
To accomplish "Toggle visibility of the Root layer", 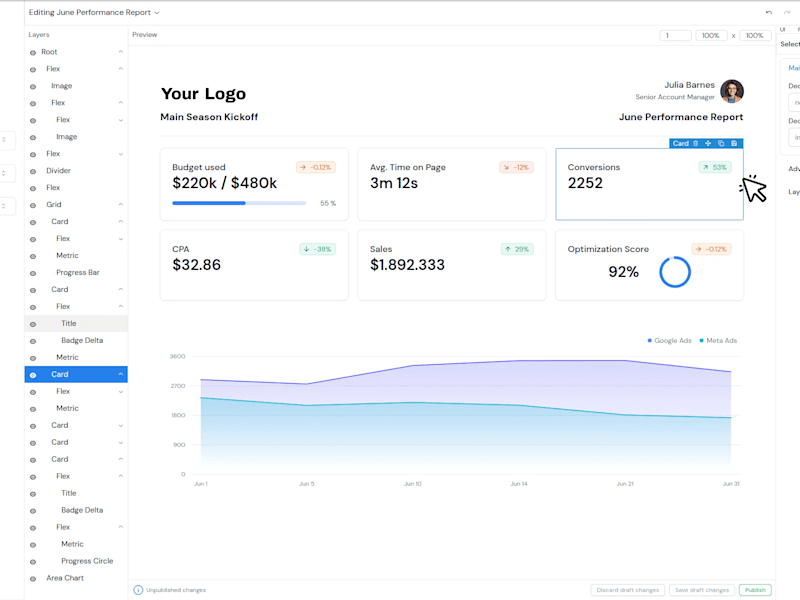I will click(33, 52).
